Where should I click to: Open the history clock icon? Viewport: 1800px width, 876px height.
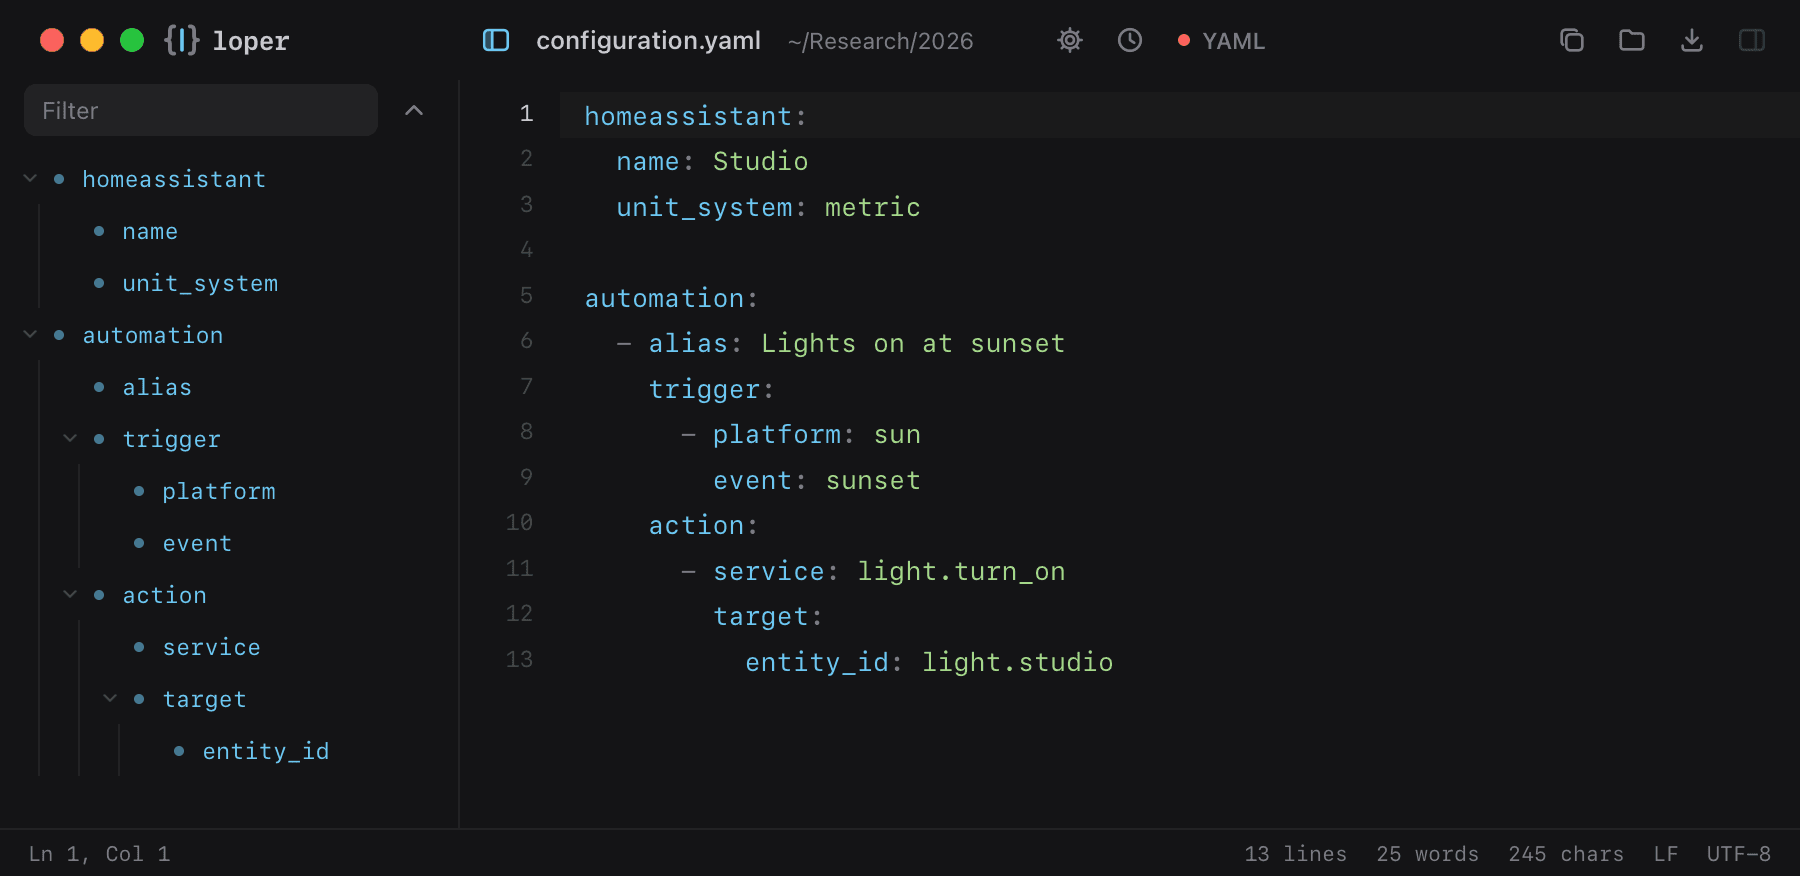[x=1130, y=40]
